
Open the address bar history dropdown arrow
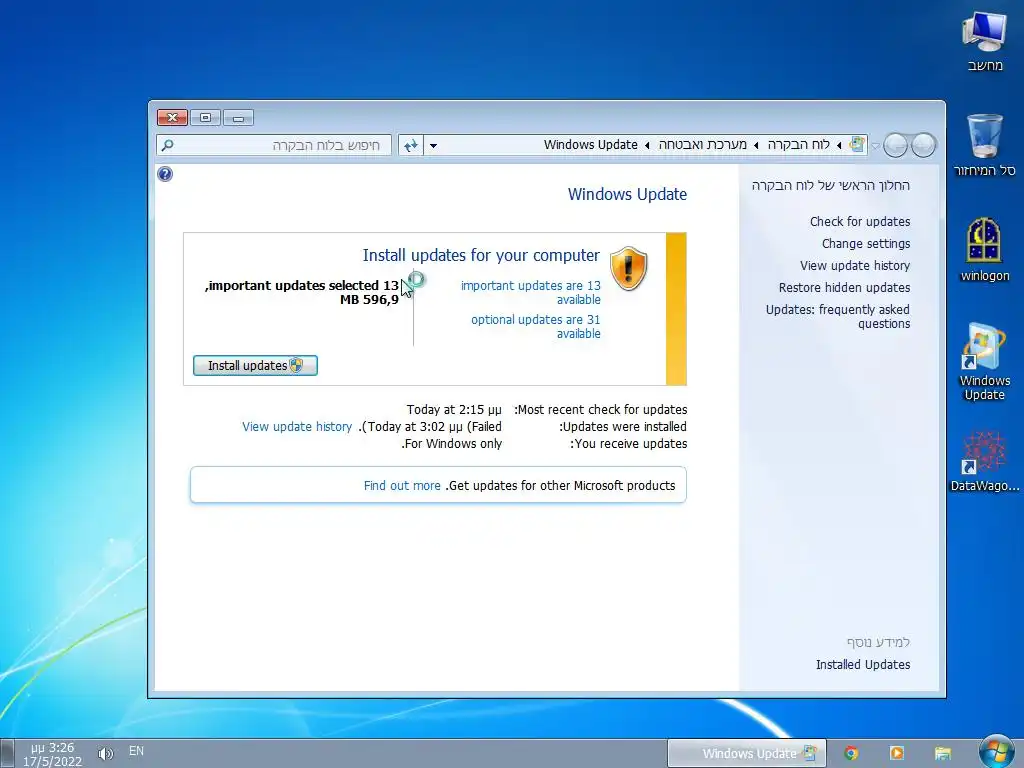[x=433, y=145]
